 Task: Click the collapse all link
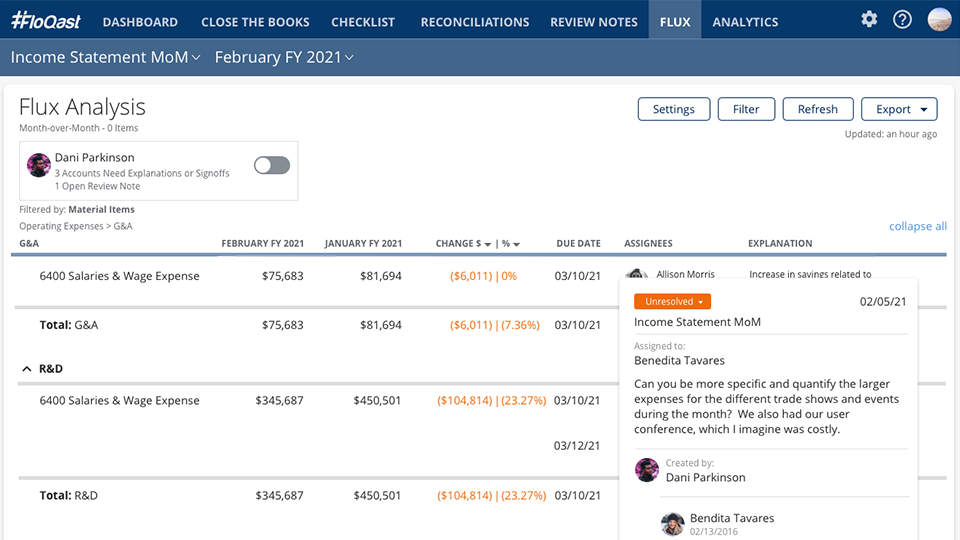coord(917,226)
